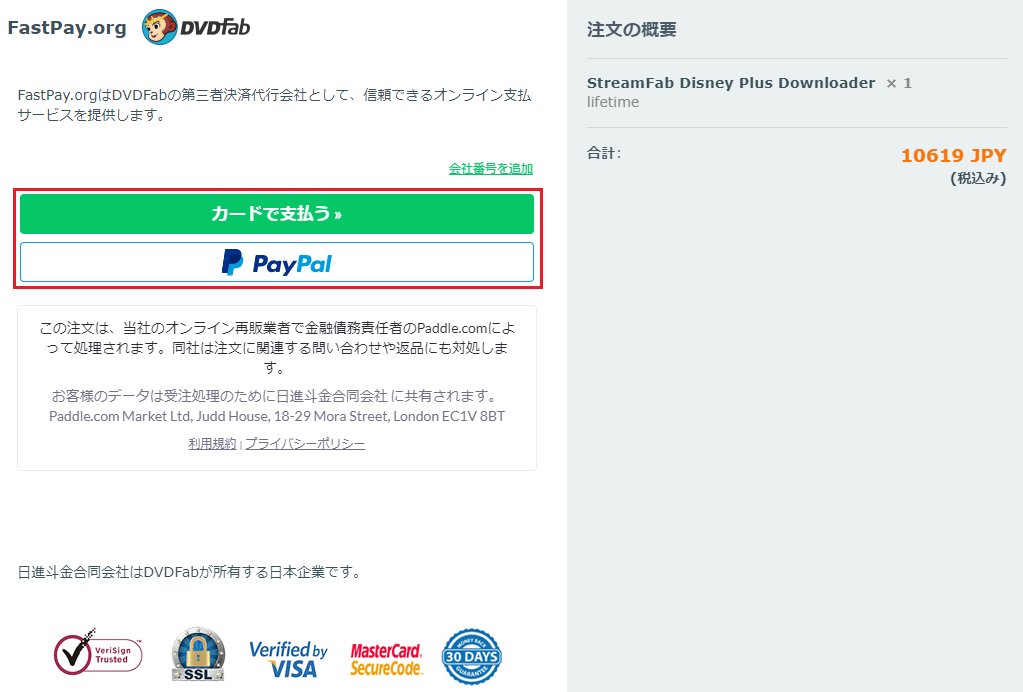
Task: Click the lifetime license label
Action: coord(613,102)
